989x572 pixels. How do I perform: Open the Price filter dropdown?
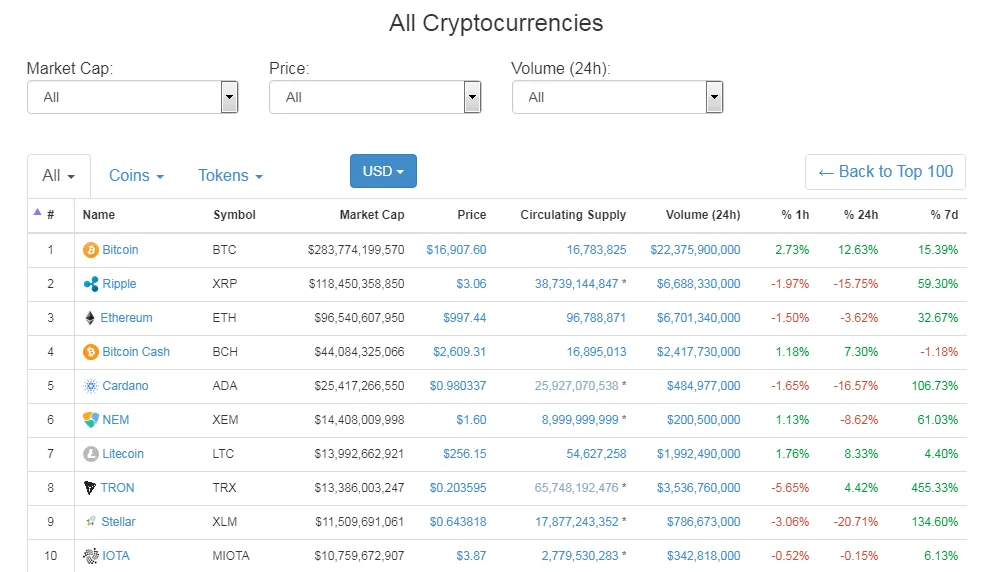click(x=375, y=97)
